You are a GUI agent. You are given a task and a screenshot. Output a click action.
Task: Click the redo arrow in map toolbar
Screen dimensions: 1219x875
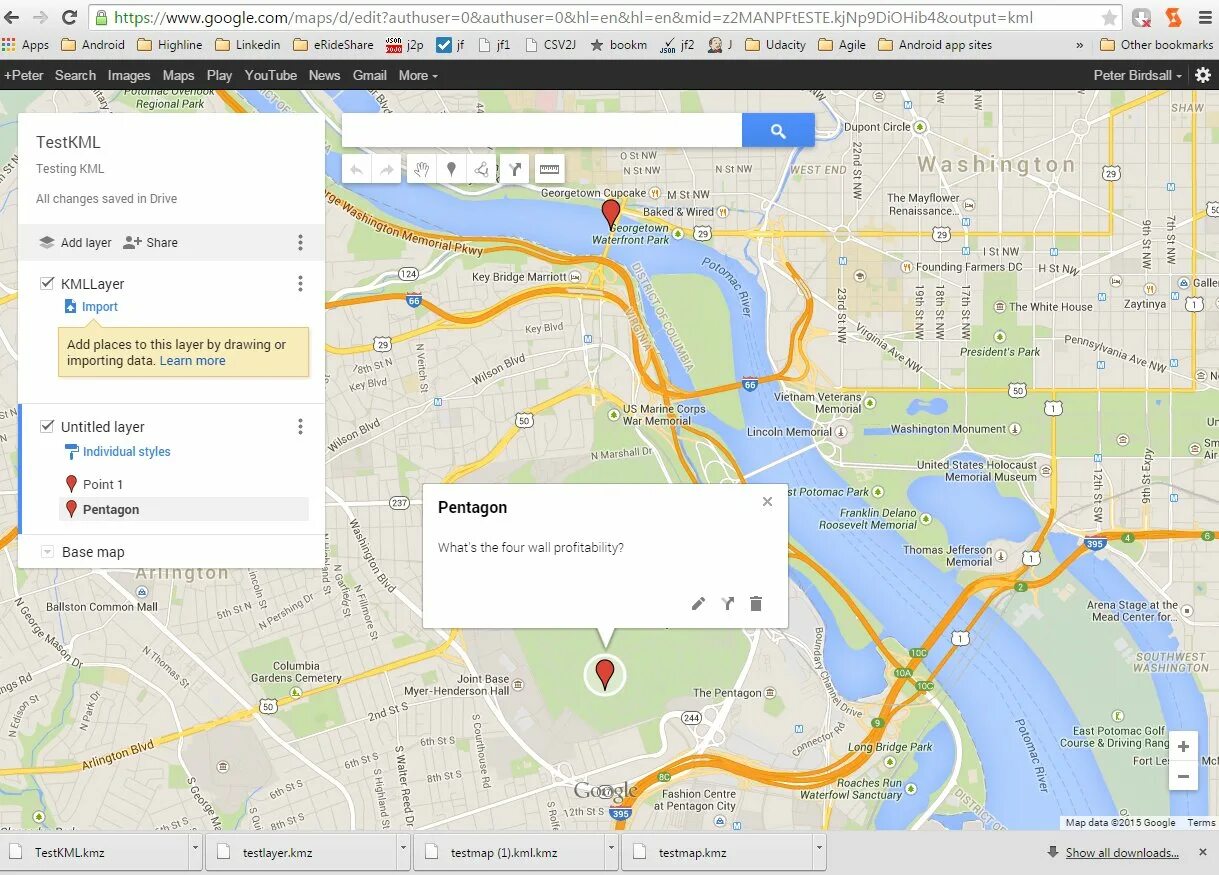(x=386, y=169)
